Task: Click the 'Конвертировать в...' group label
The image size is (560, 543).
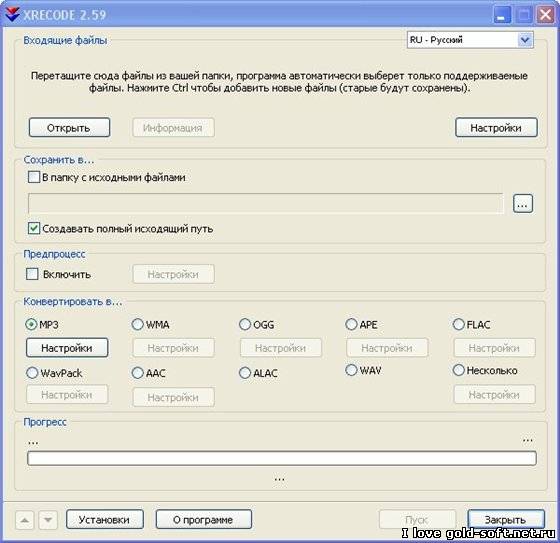Action: 73,301
